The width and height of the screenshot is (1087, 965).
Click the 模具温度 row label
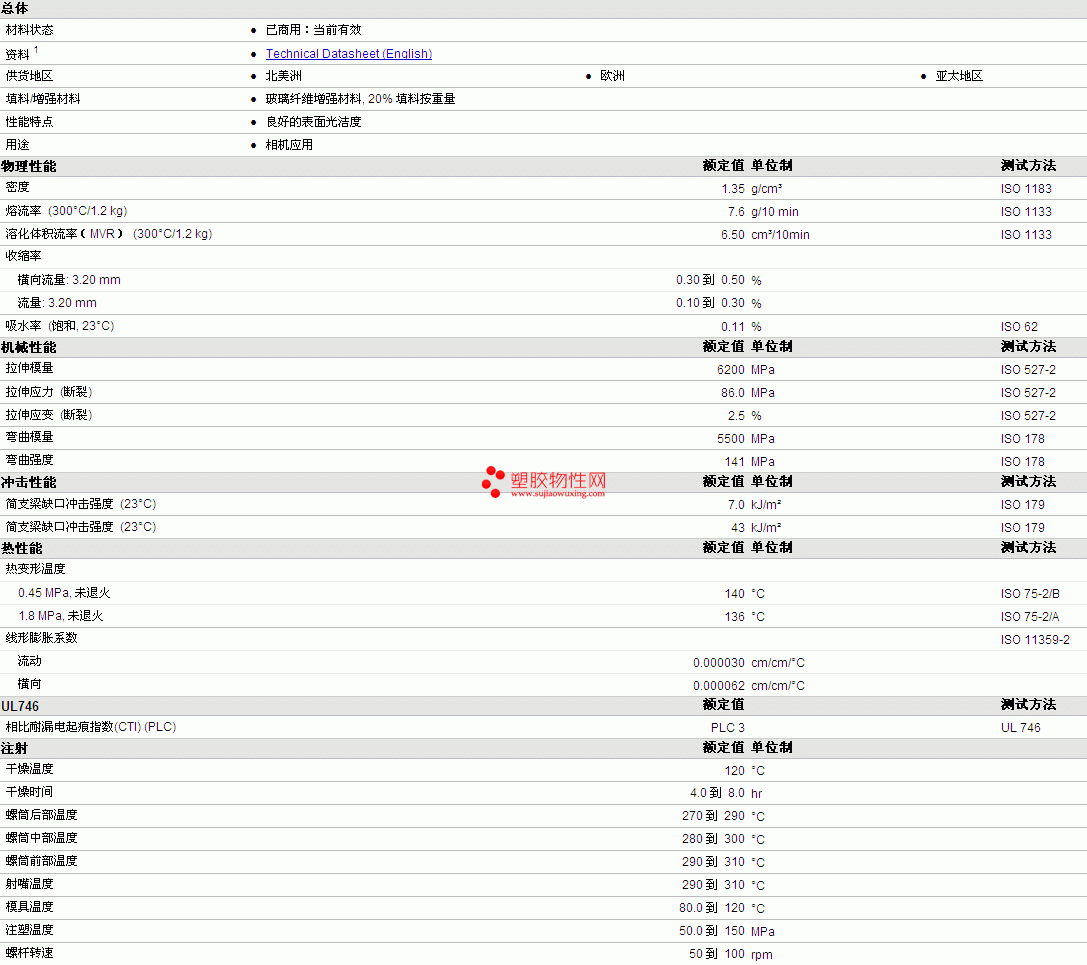(29, 906)
